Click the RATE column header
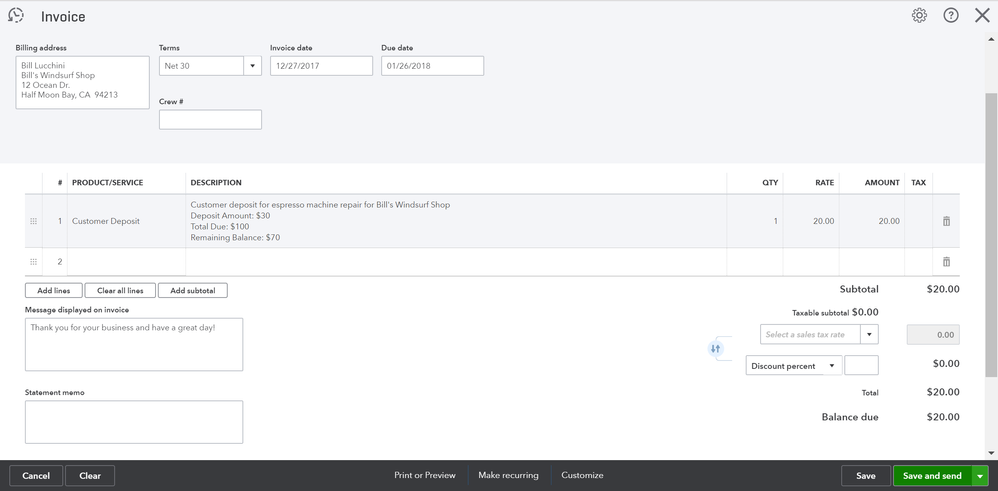The image size is (998, 491). click(x=825, y=183)
